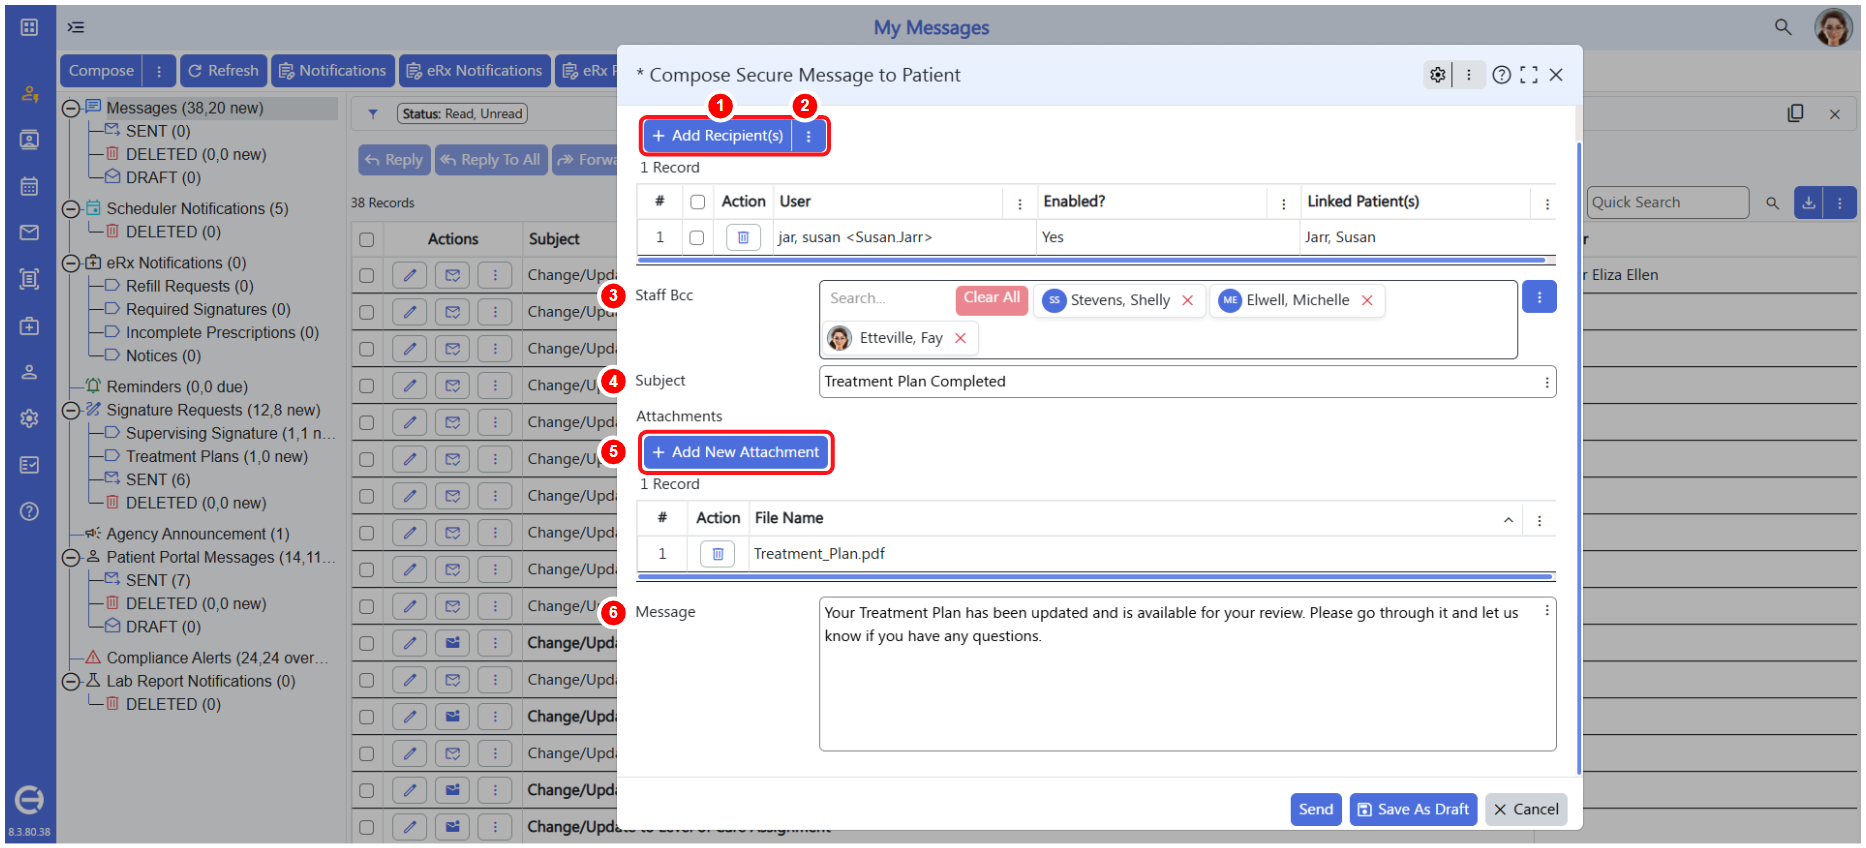
Task: Click Add New Attachment
Action: click(x=736, y=452)
